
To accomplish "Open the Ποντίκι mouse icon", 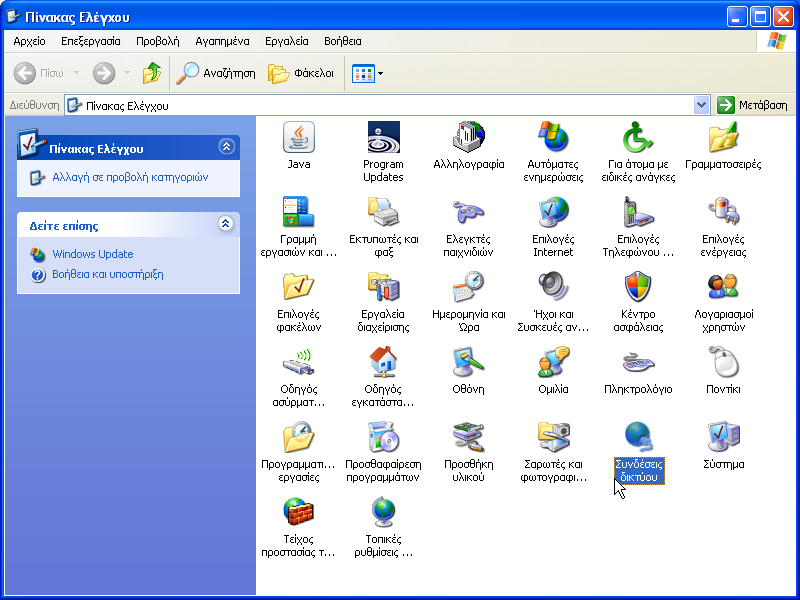I will coord(723,363).
